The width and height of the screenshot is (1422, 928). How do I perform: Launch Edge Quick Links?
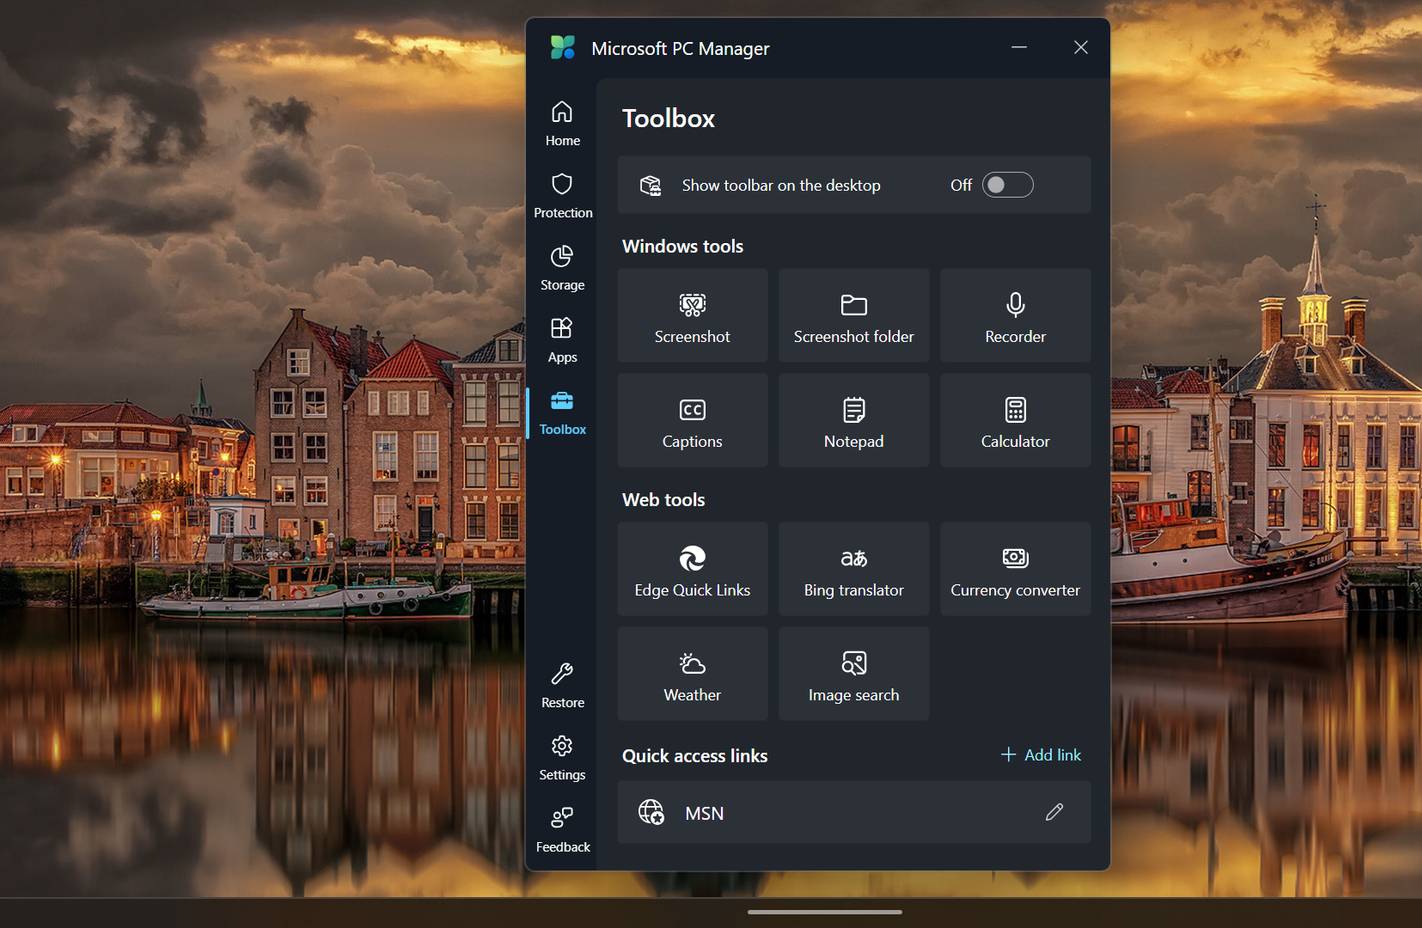[692, 569]
